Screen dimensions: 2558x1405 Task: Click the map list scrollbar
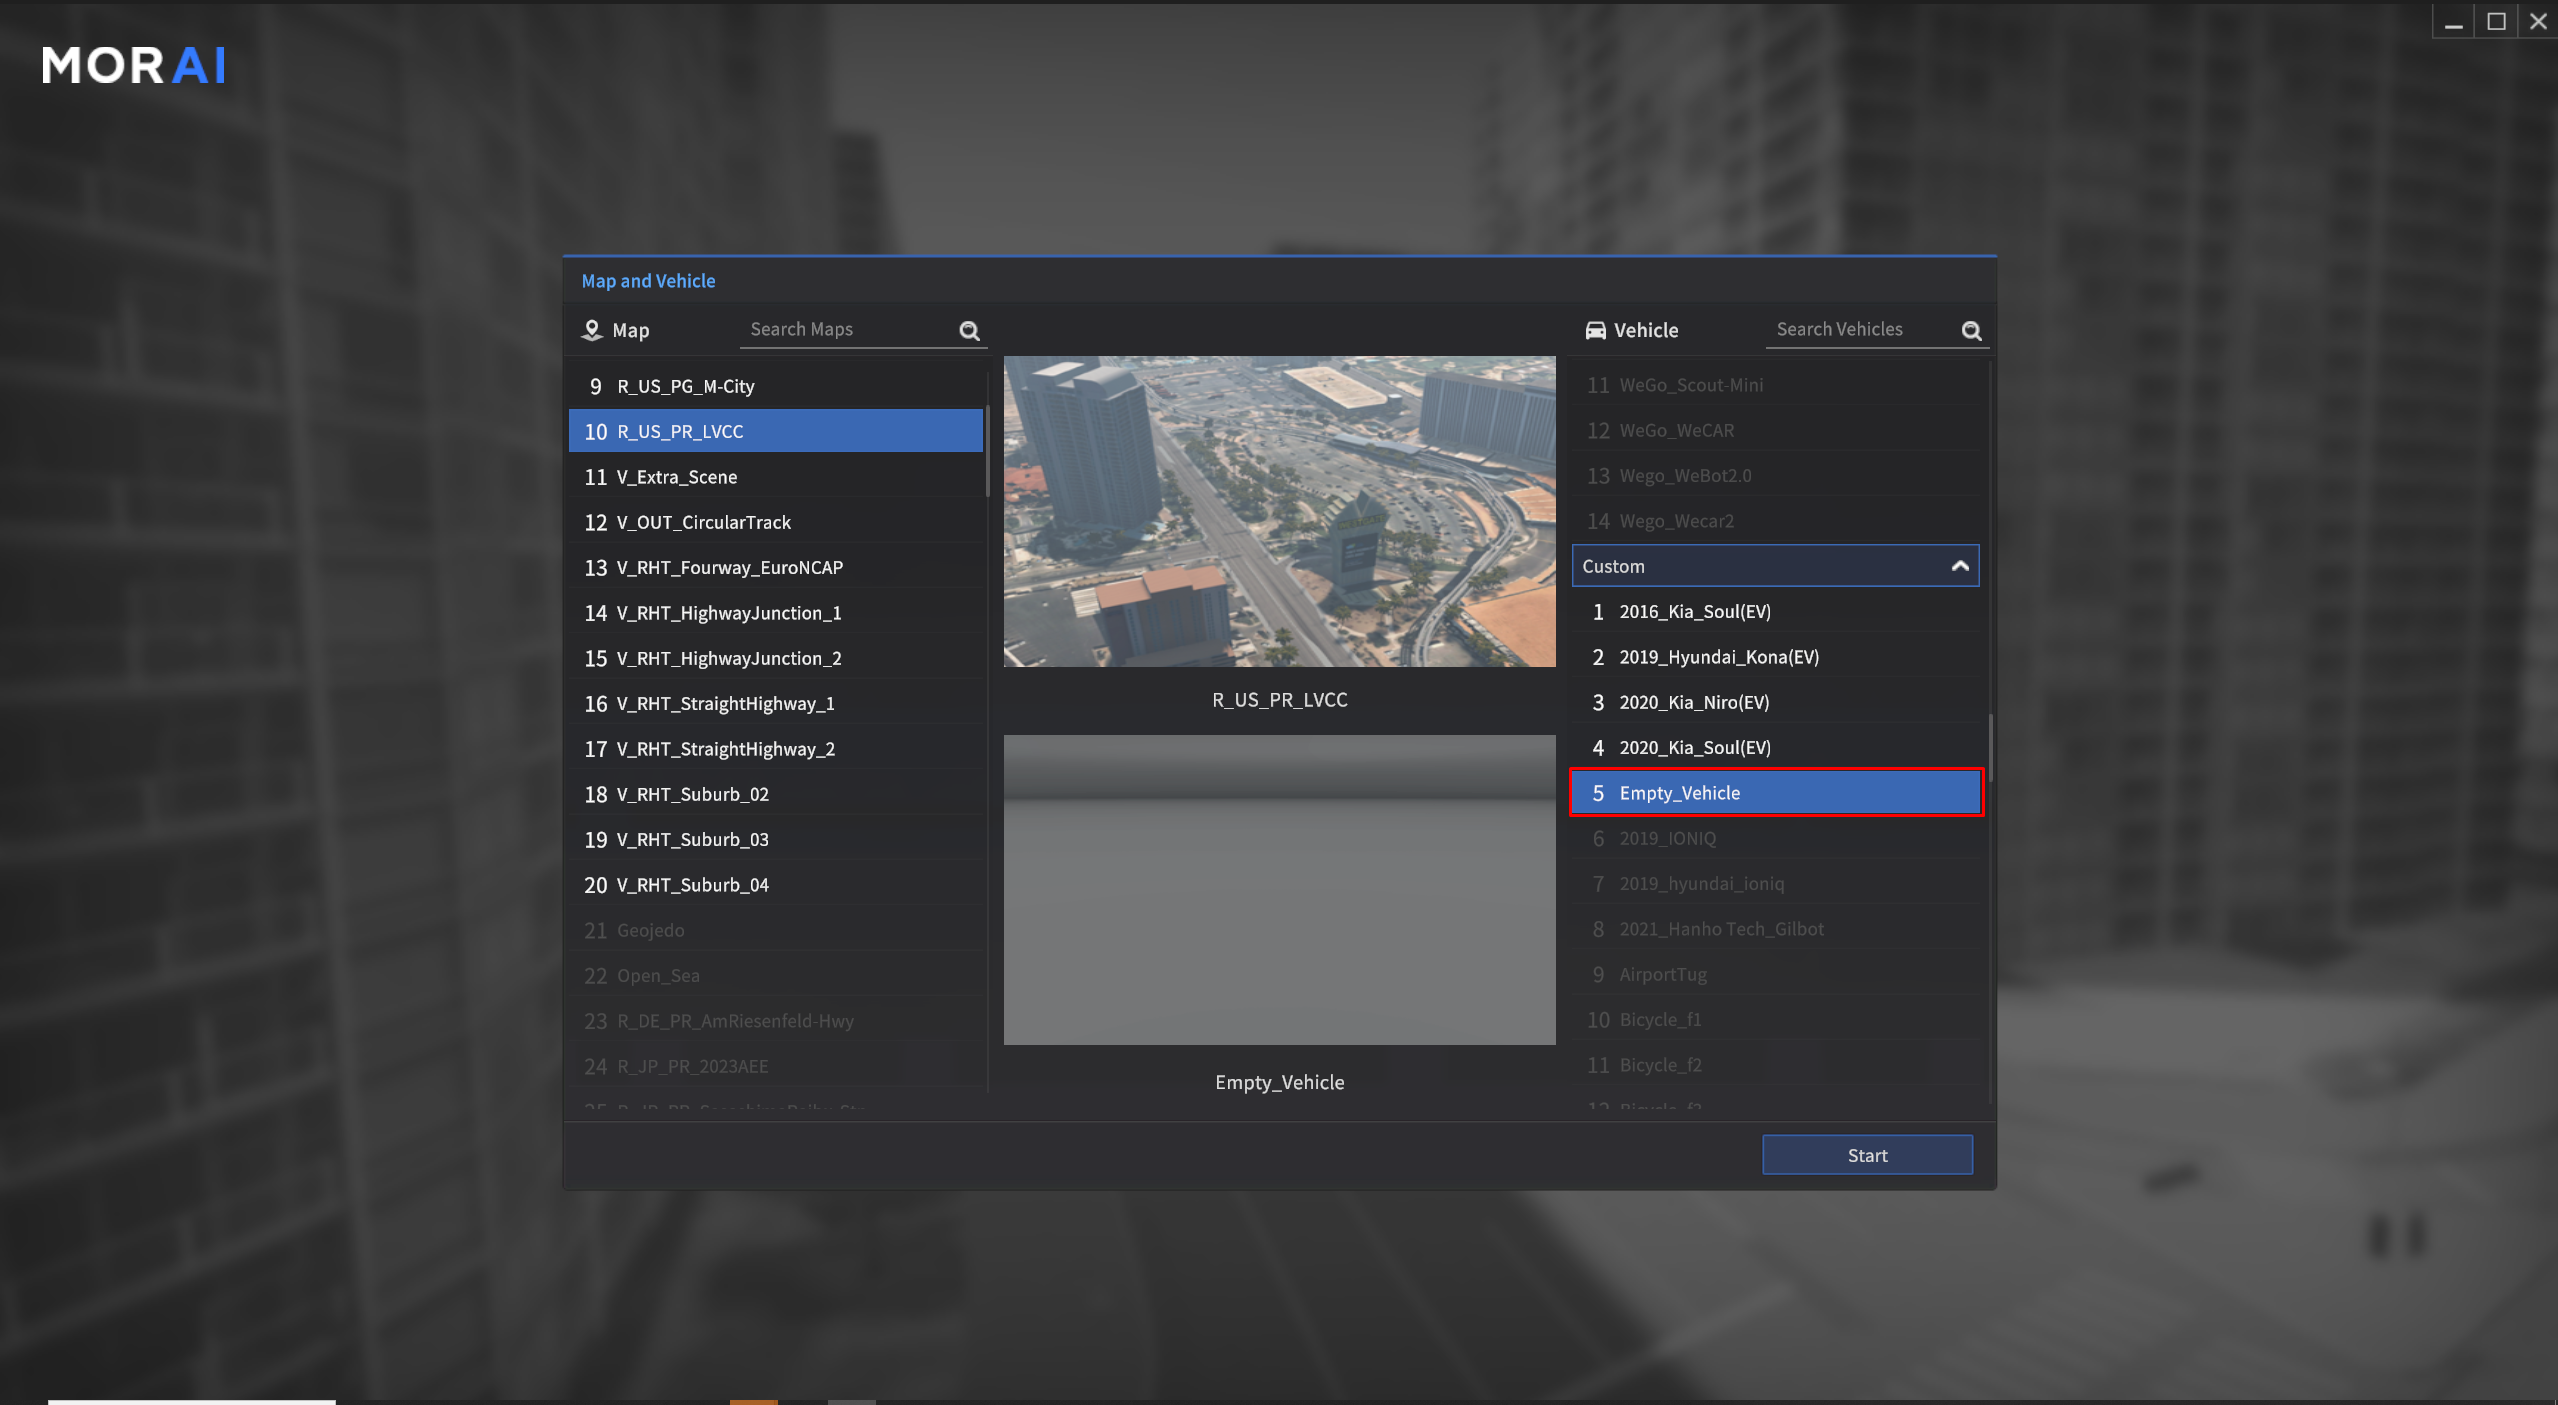coord(987,450)
